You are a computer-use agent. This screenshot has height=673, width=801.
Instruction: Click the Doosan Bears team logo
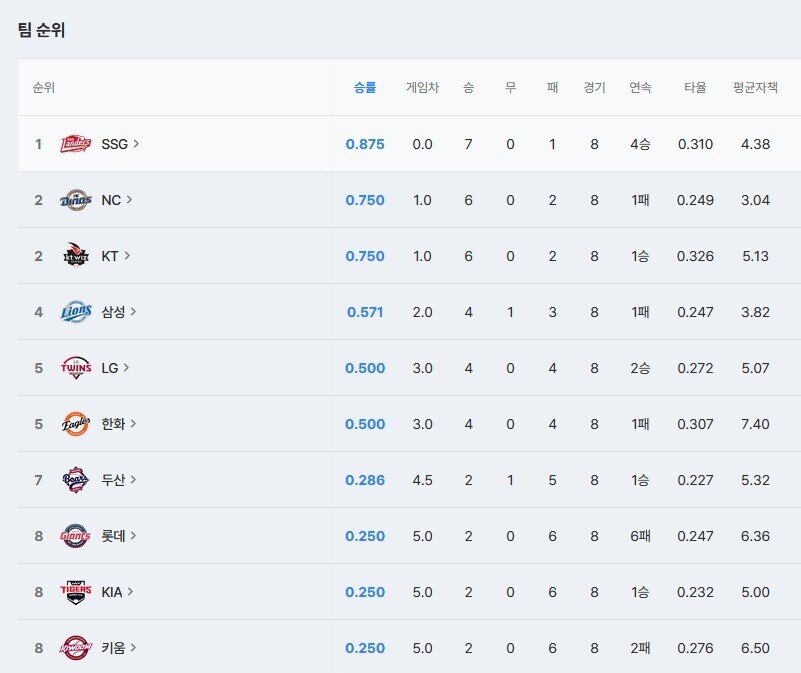(76, 480)
